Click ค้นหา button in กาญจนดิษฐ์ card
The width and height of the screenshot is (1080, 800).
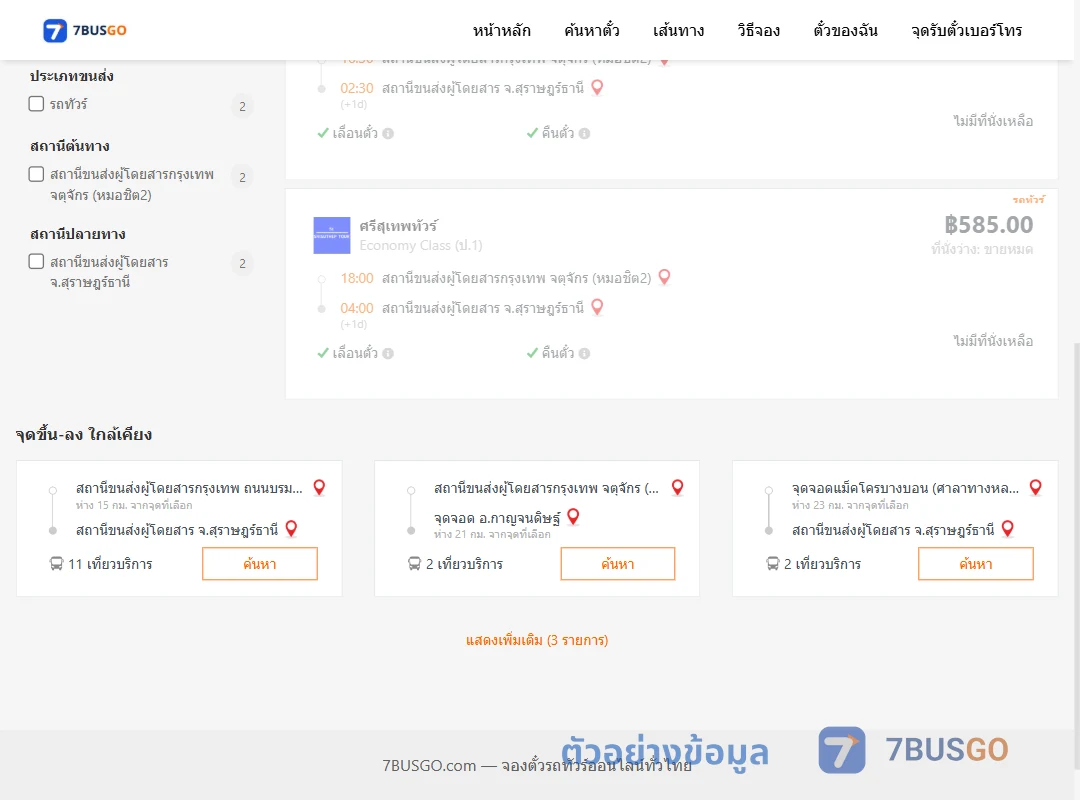tap(618, 564)
